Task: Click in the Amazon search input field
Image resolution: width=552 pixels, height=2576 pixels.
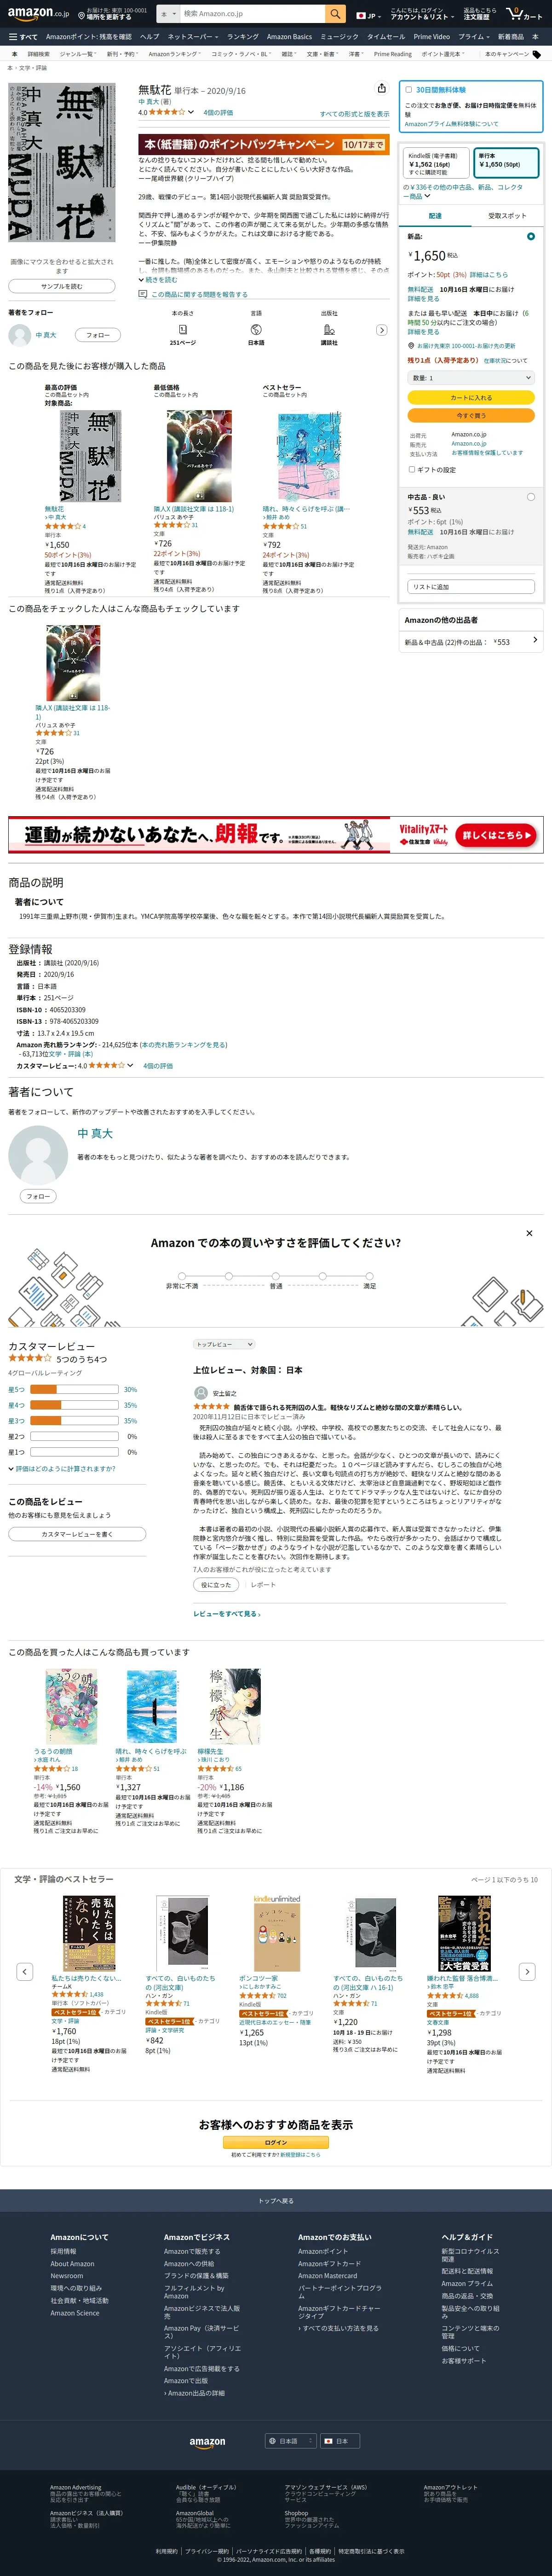Action: pos(252,14)
